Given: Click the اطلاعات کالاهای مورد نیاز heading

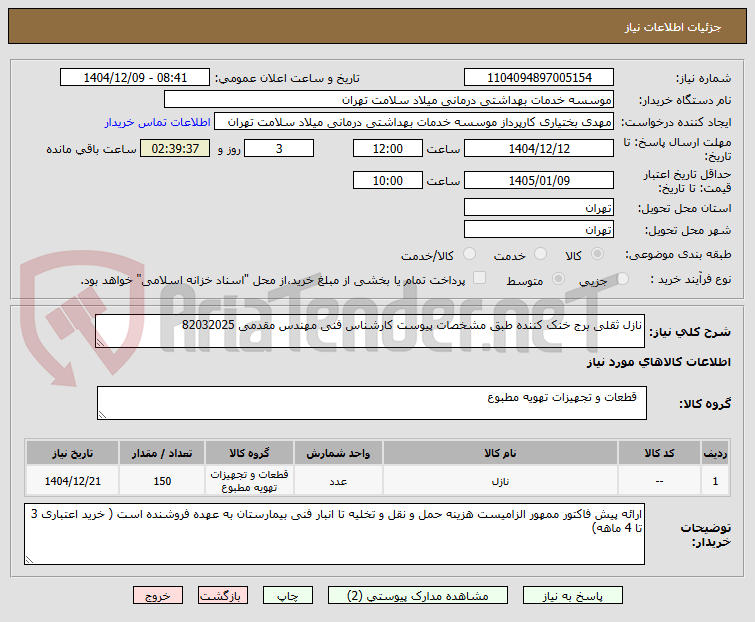Looking at the screenshot, I should (x=658, y=362).
